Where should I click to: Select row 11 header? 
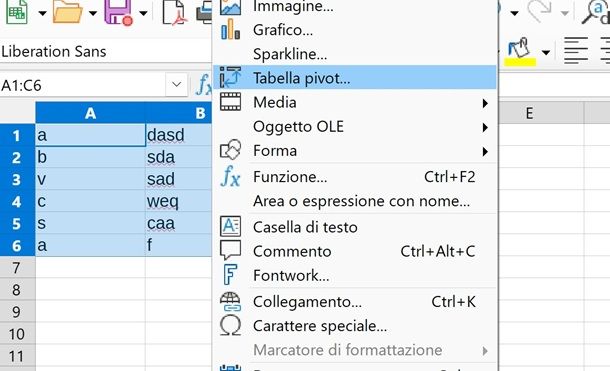coord(17,356)
